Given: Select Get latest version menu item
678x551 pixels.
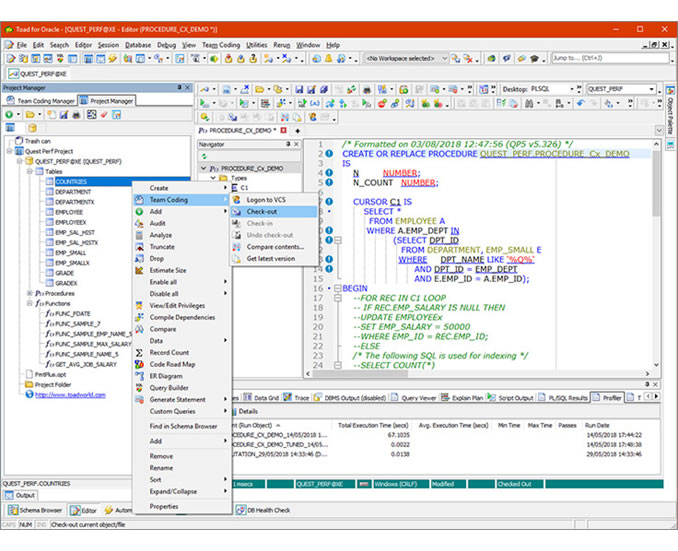Looking at the screenshot, I should tap(274, 259).
